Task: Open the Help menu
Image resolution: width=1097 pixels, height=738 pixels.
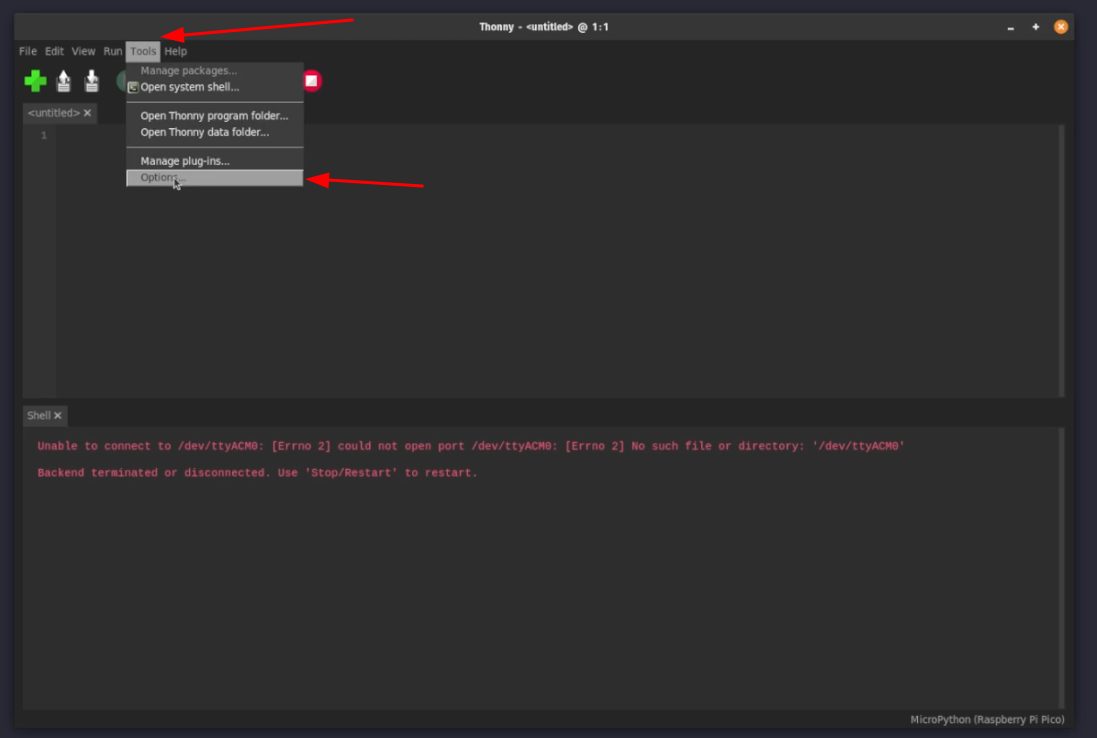Action: click(175, 51)
